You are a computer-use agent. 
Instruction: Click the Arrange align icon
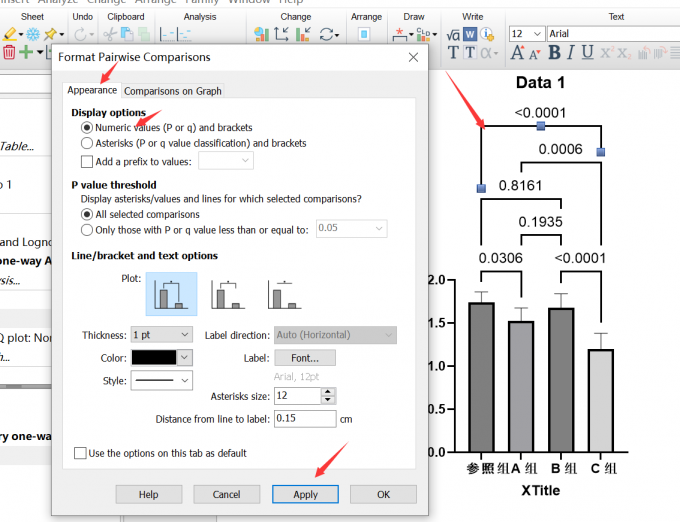pos(364,34)
